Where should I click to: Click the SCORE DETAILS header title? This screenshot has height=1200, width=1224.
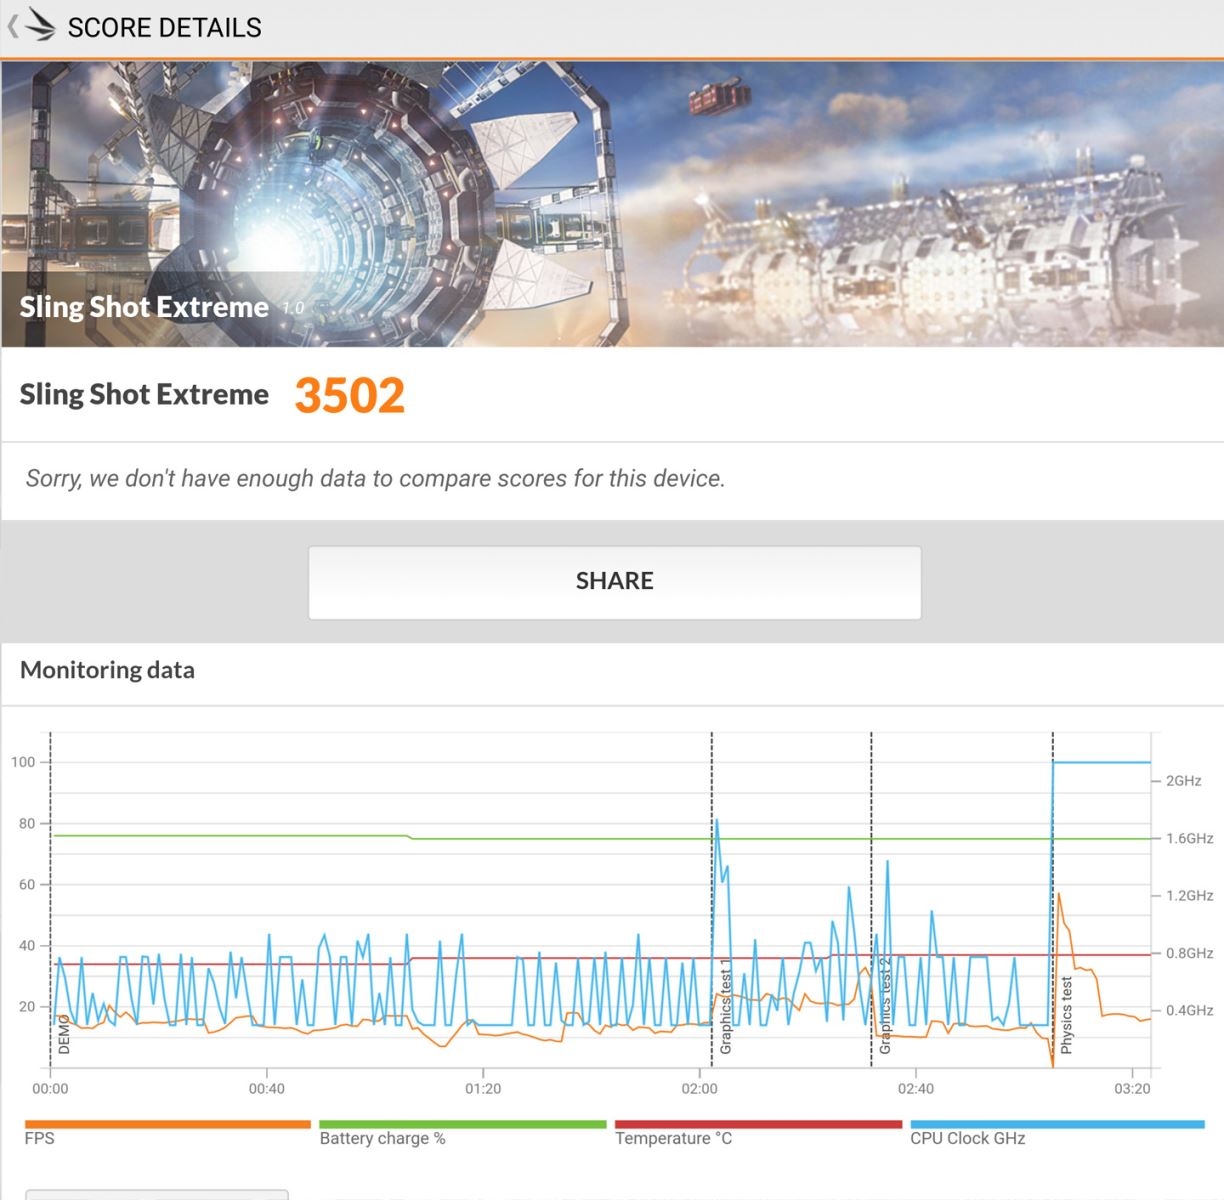(x=164, y=28)
